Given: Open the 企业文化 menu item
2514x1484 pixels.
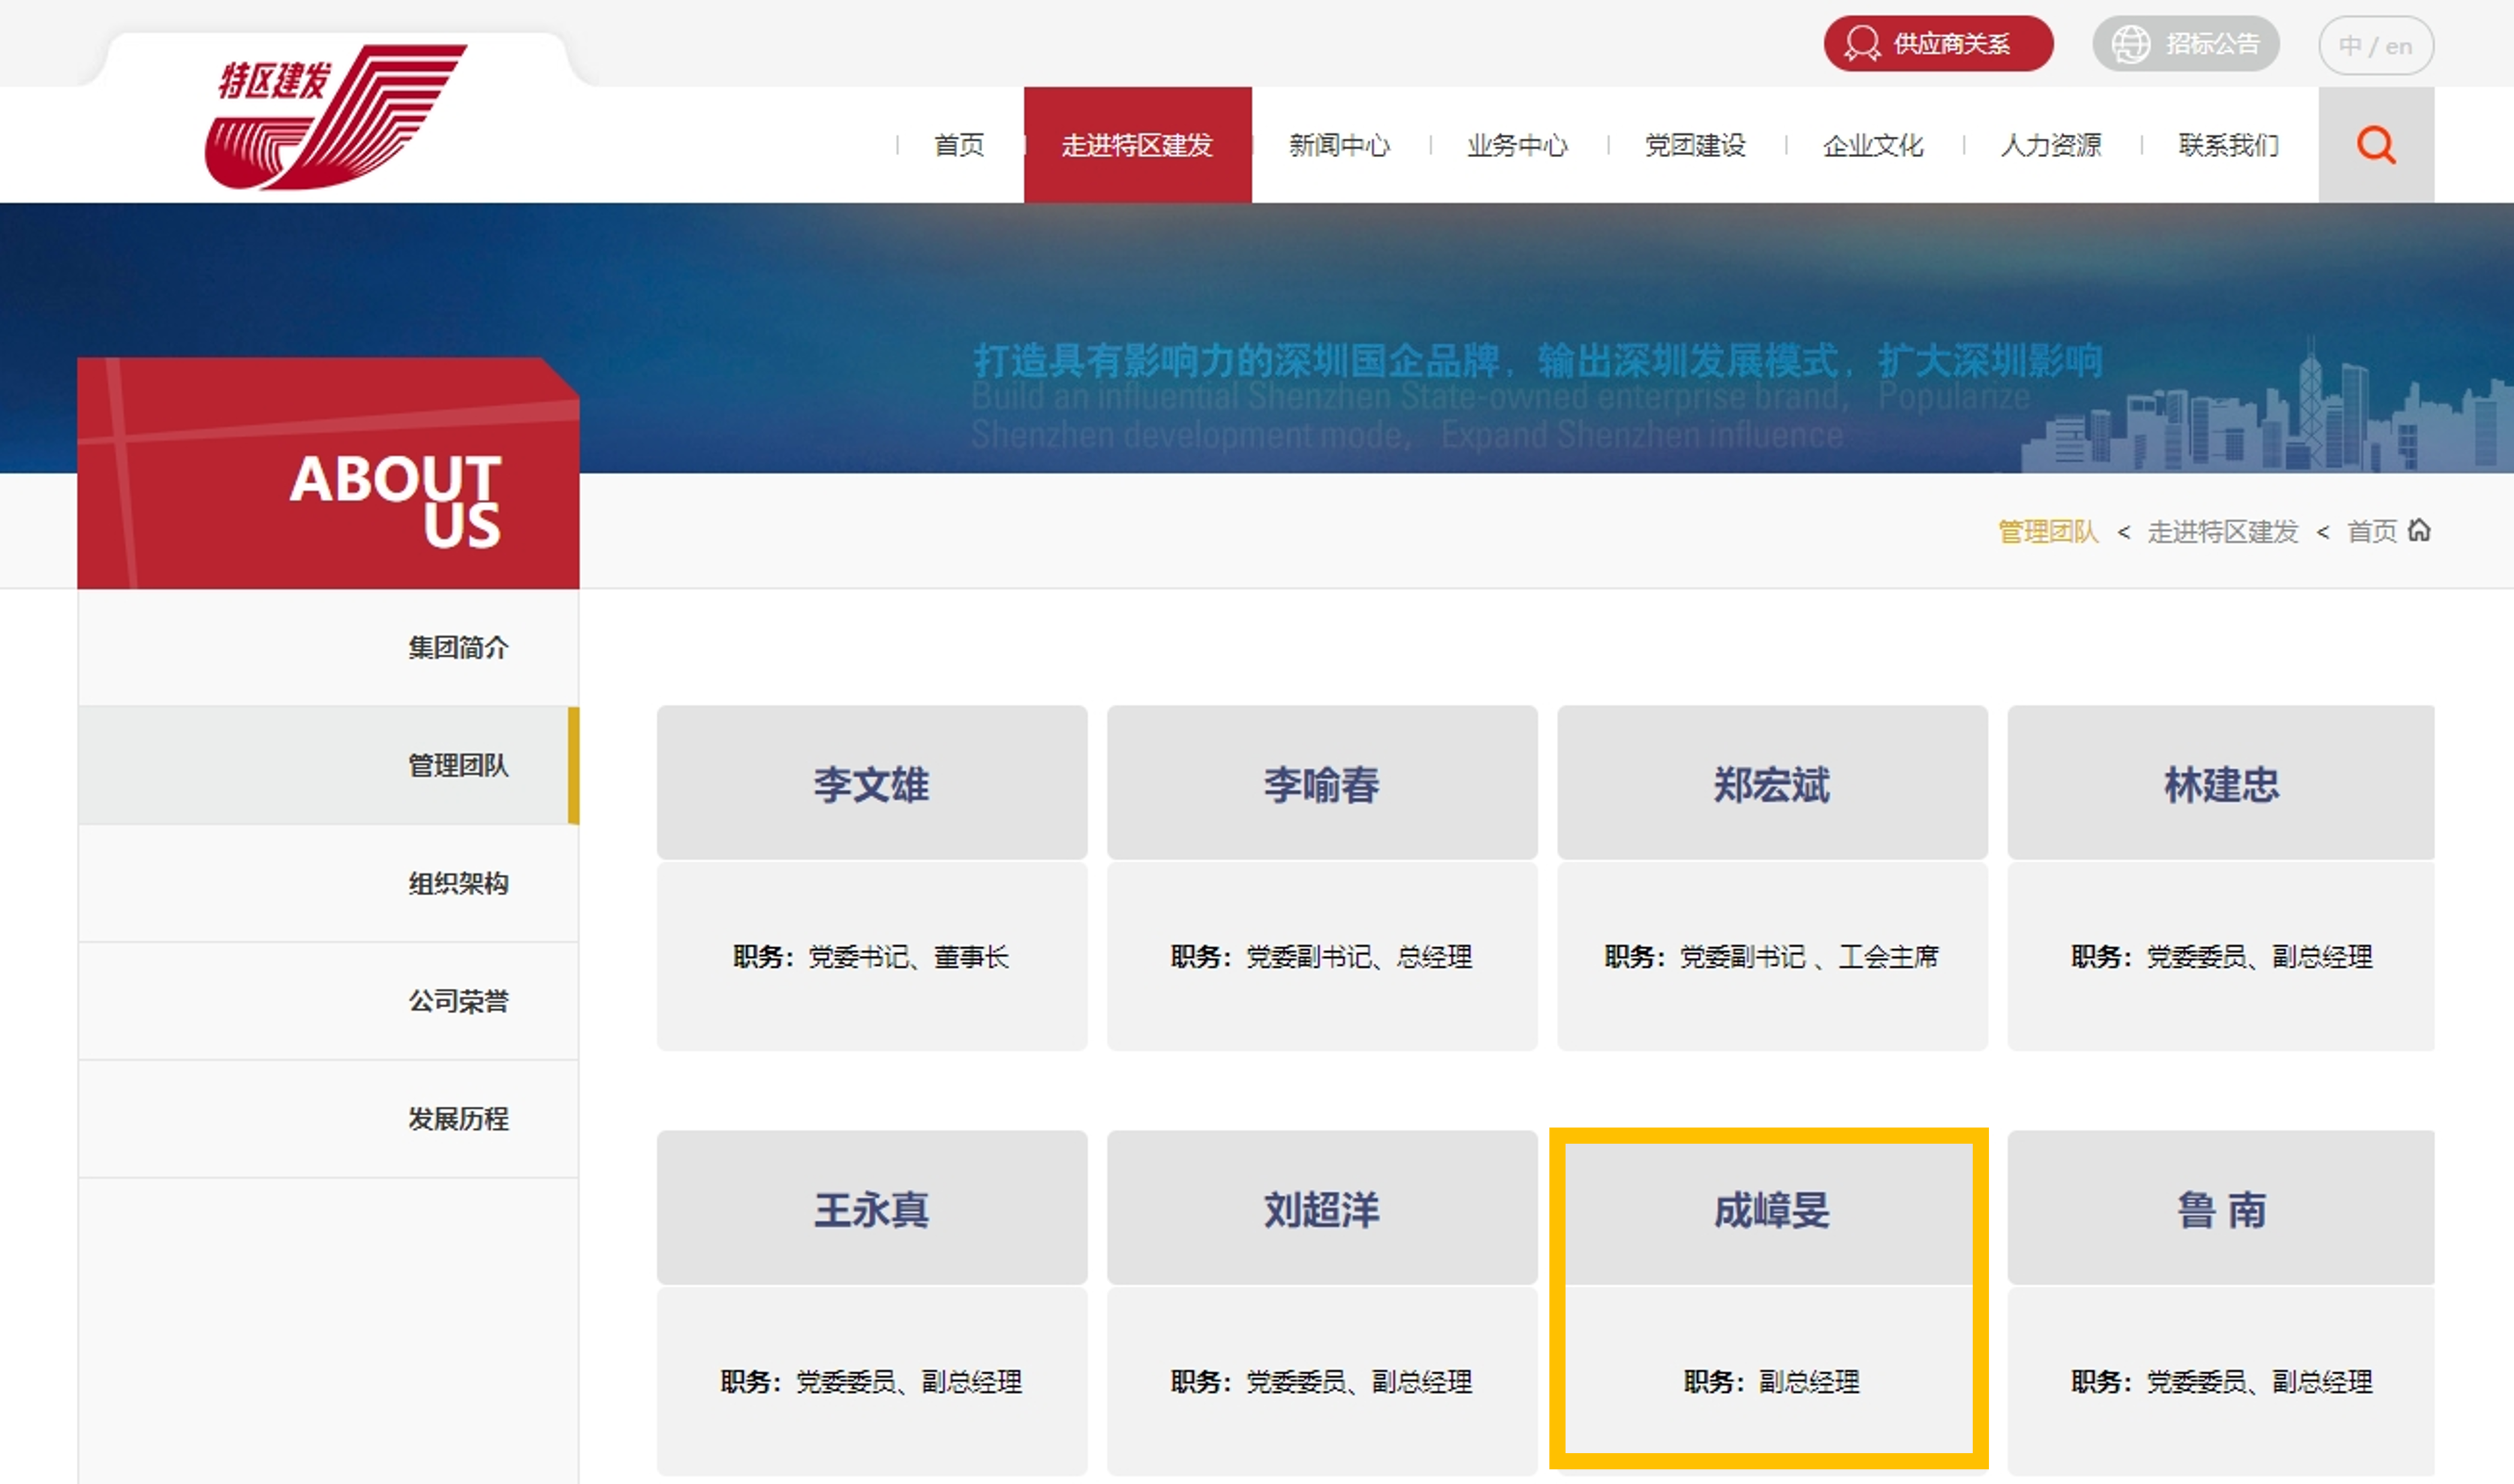Looking at the screenshot, I should [x=1874, y=145].
